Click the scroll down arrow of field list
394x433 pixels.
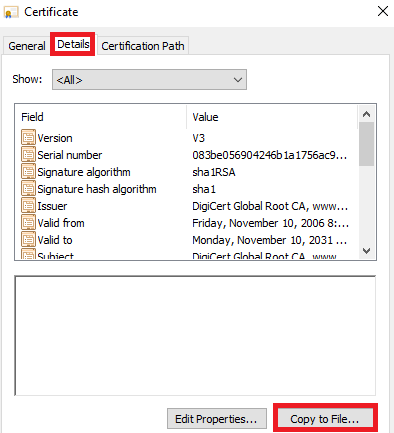[366, 251]
